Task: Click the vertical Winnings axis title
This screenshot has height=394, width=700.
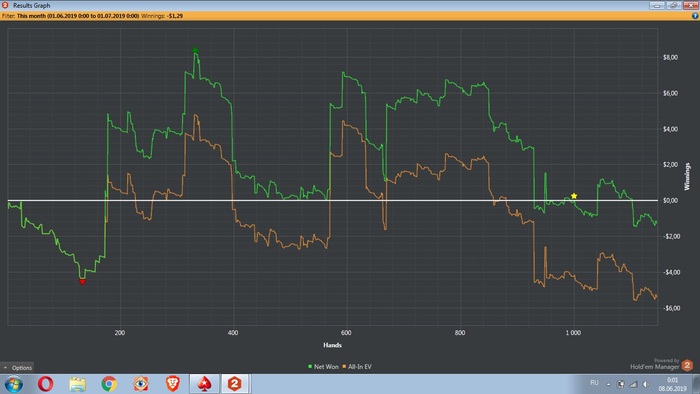Action: 687,177
